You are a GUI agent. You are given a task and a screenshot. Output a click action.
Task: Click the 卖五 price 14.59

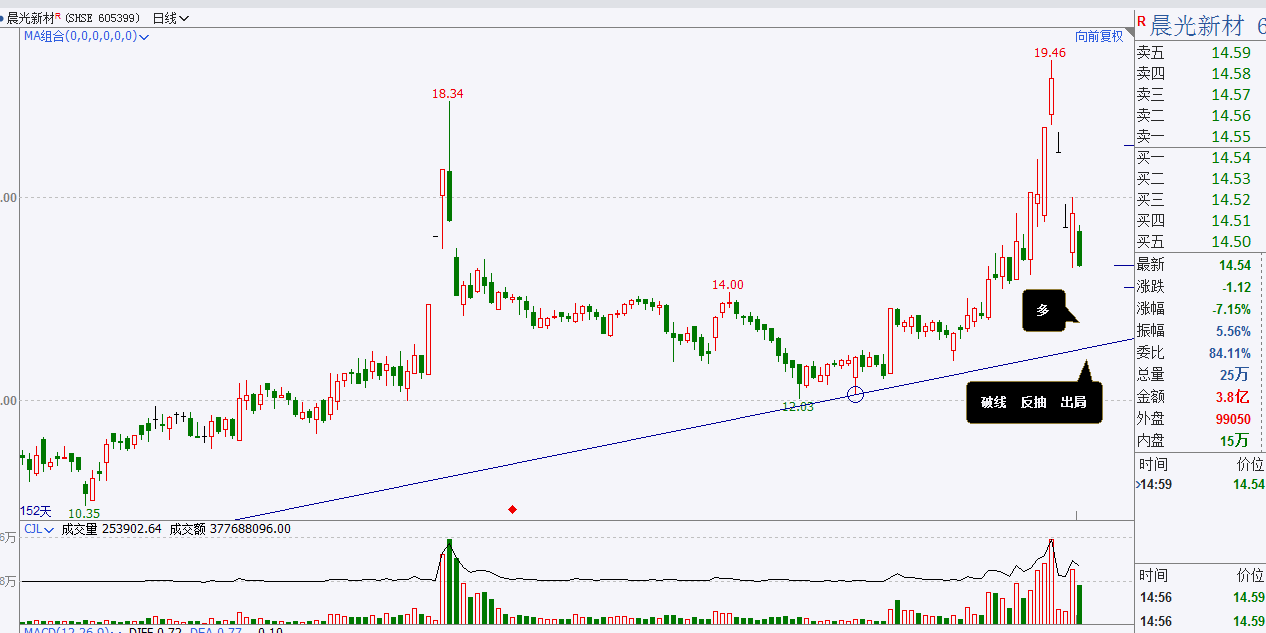(x=1230, y=52)
